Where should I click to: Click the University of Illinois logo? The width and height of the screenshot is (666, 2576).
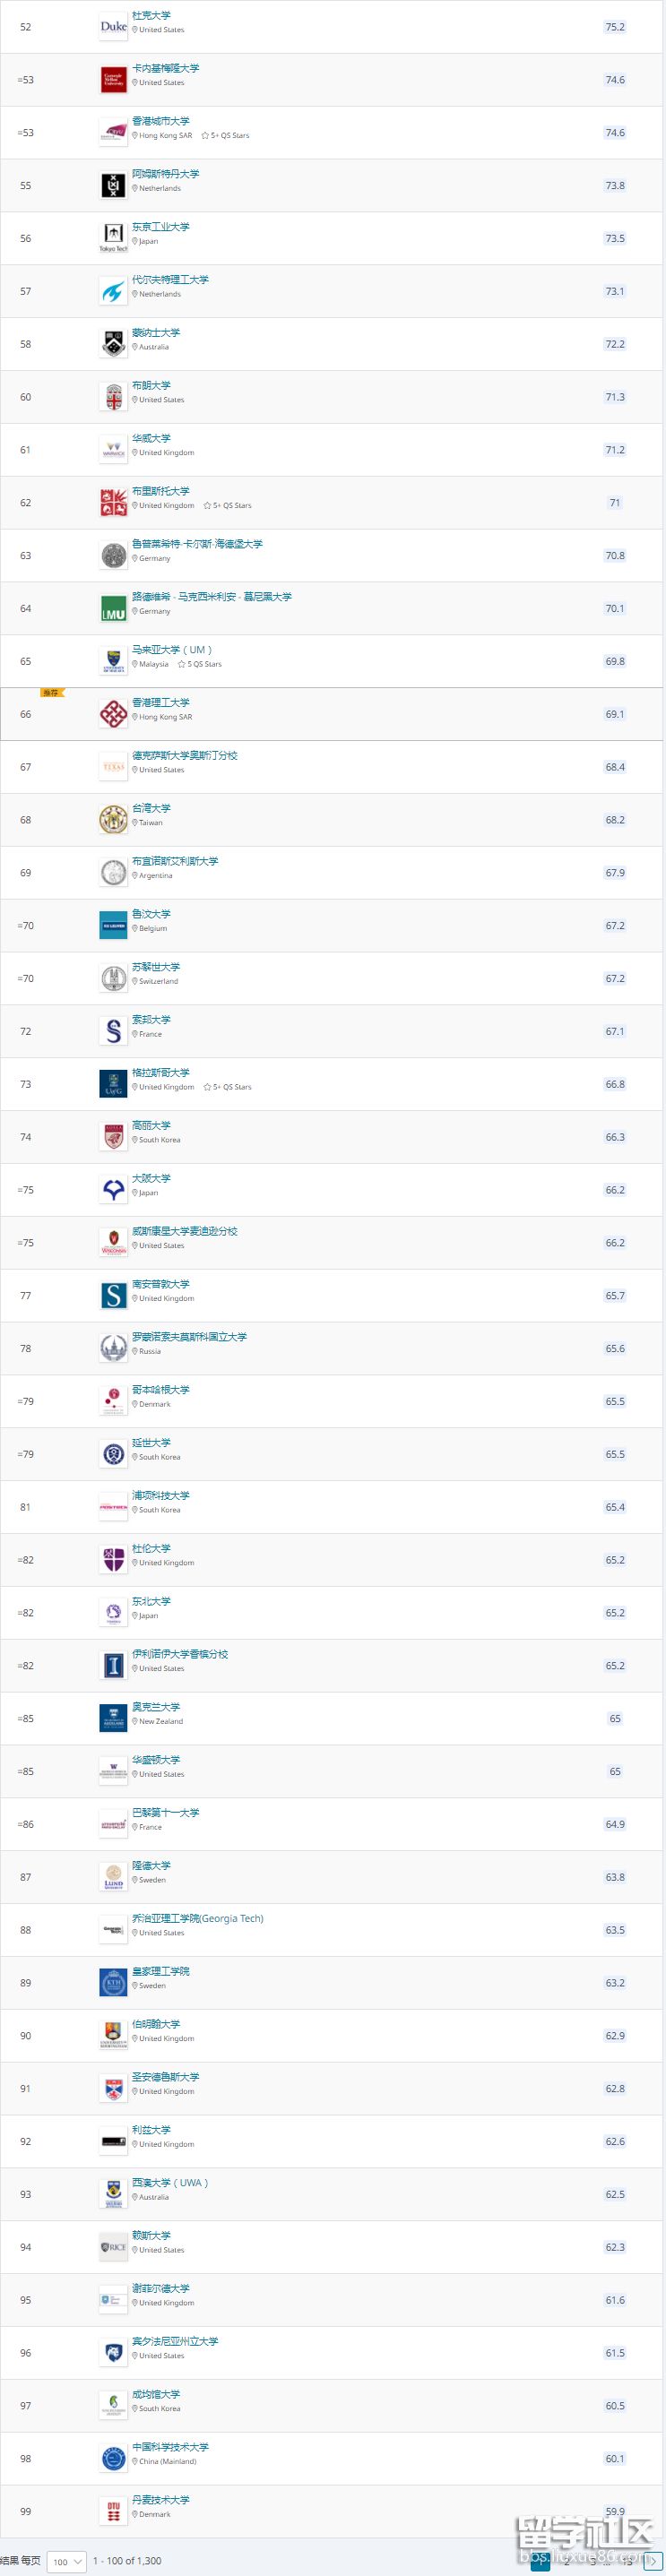pyautogui.click(x=114, y=1666)
